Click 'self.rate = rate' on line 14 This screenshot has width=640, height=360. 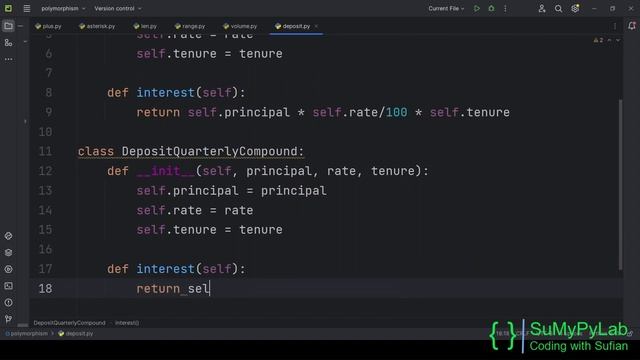[195, 210]
